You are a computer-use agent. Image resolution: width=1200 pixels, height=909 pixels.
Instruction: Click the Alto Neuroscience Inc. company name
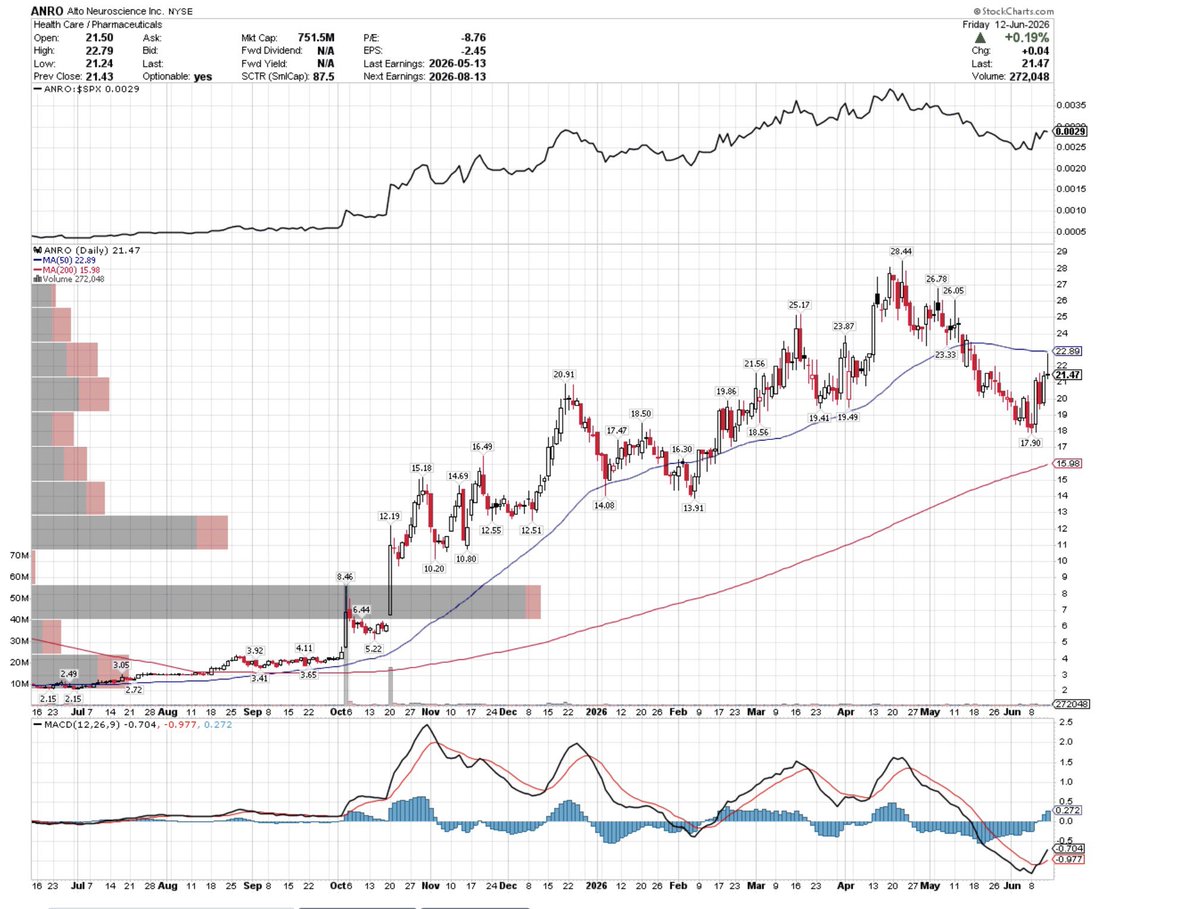point(115,11)
